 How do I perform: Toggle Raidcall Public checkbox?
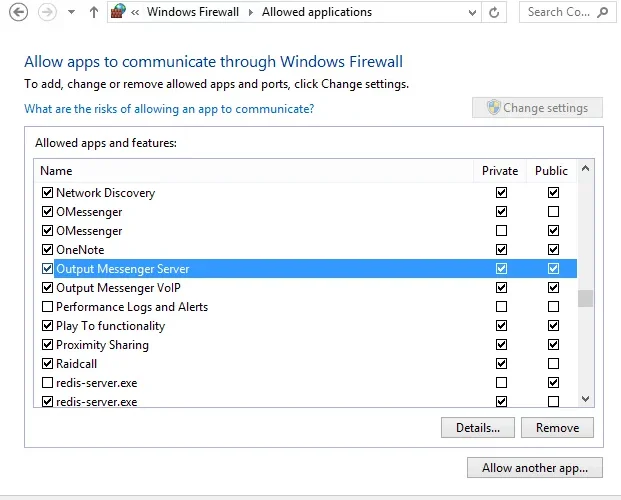point(553,364)
